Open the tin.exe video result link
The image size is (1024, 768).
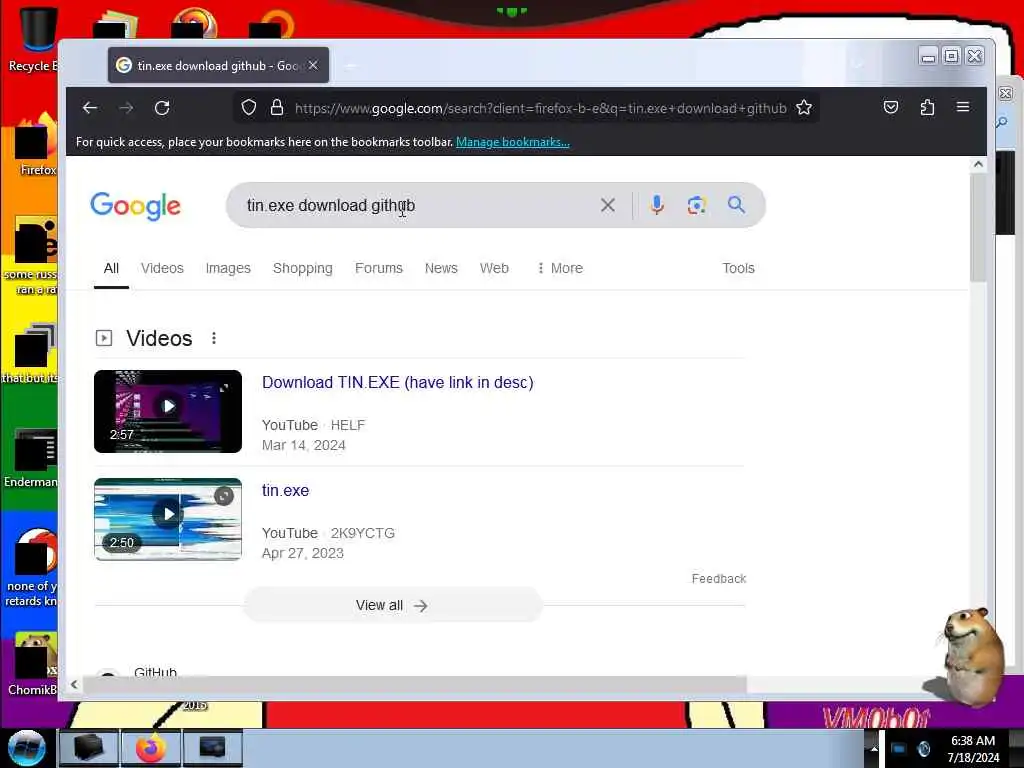pos(285,490)
